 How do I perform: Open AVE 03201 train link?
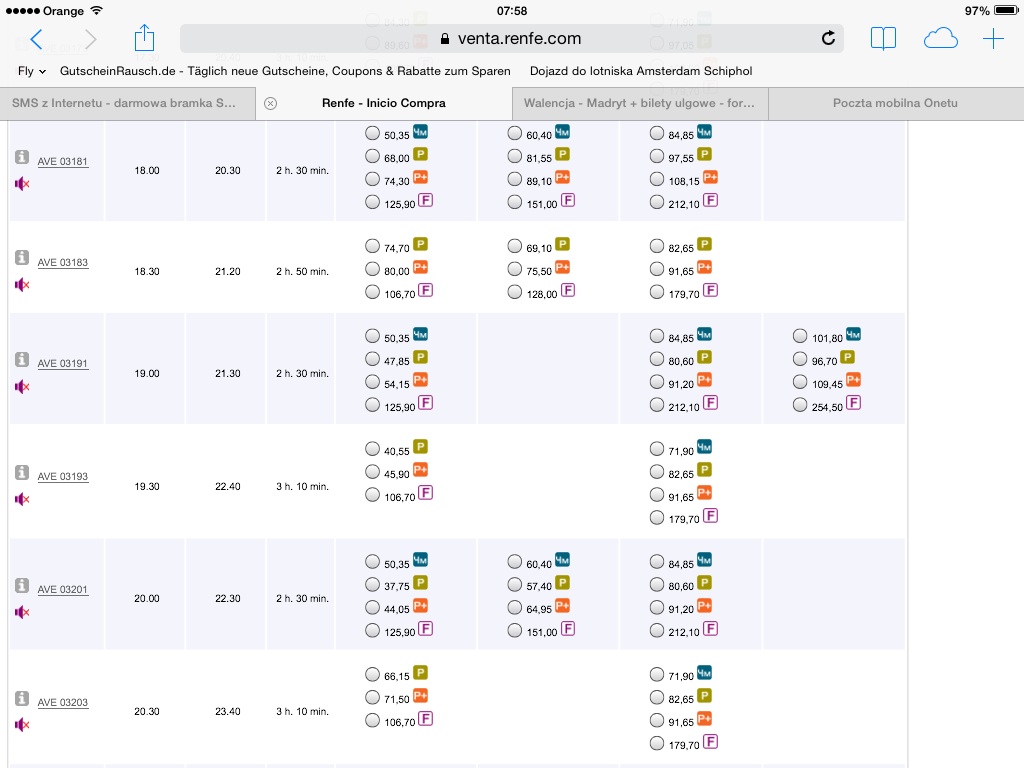pos(63,590)
